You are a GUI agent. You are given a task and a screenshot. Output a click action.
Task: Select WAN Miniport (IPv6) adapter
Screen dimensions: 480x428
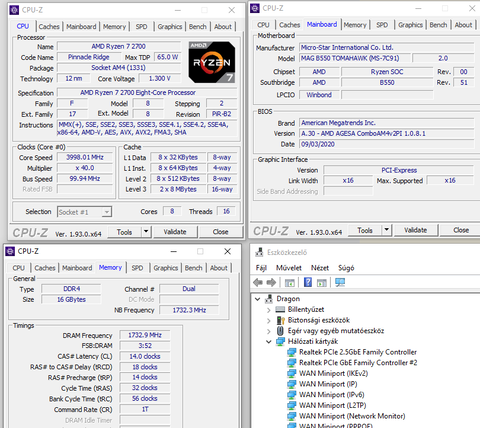click(x=331, y=395)
